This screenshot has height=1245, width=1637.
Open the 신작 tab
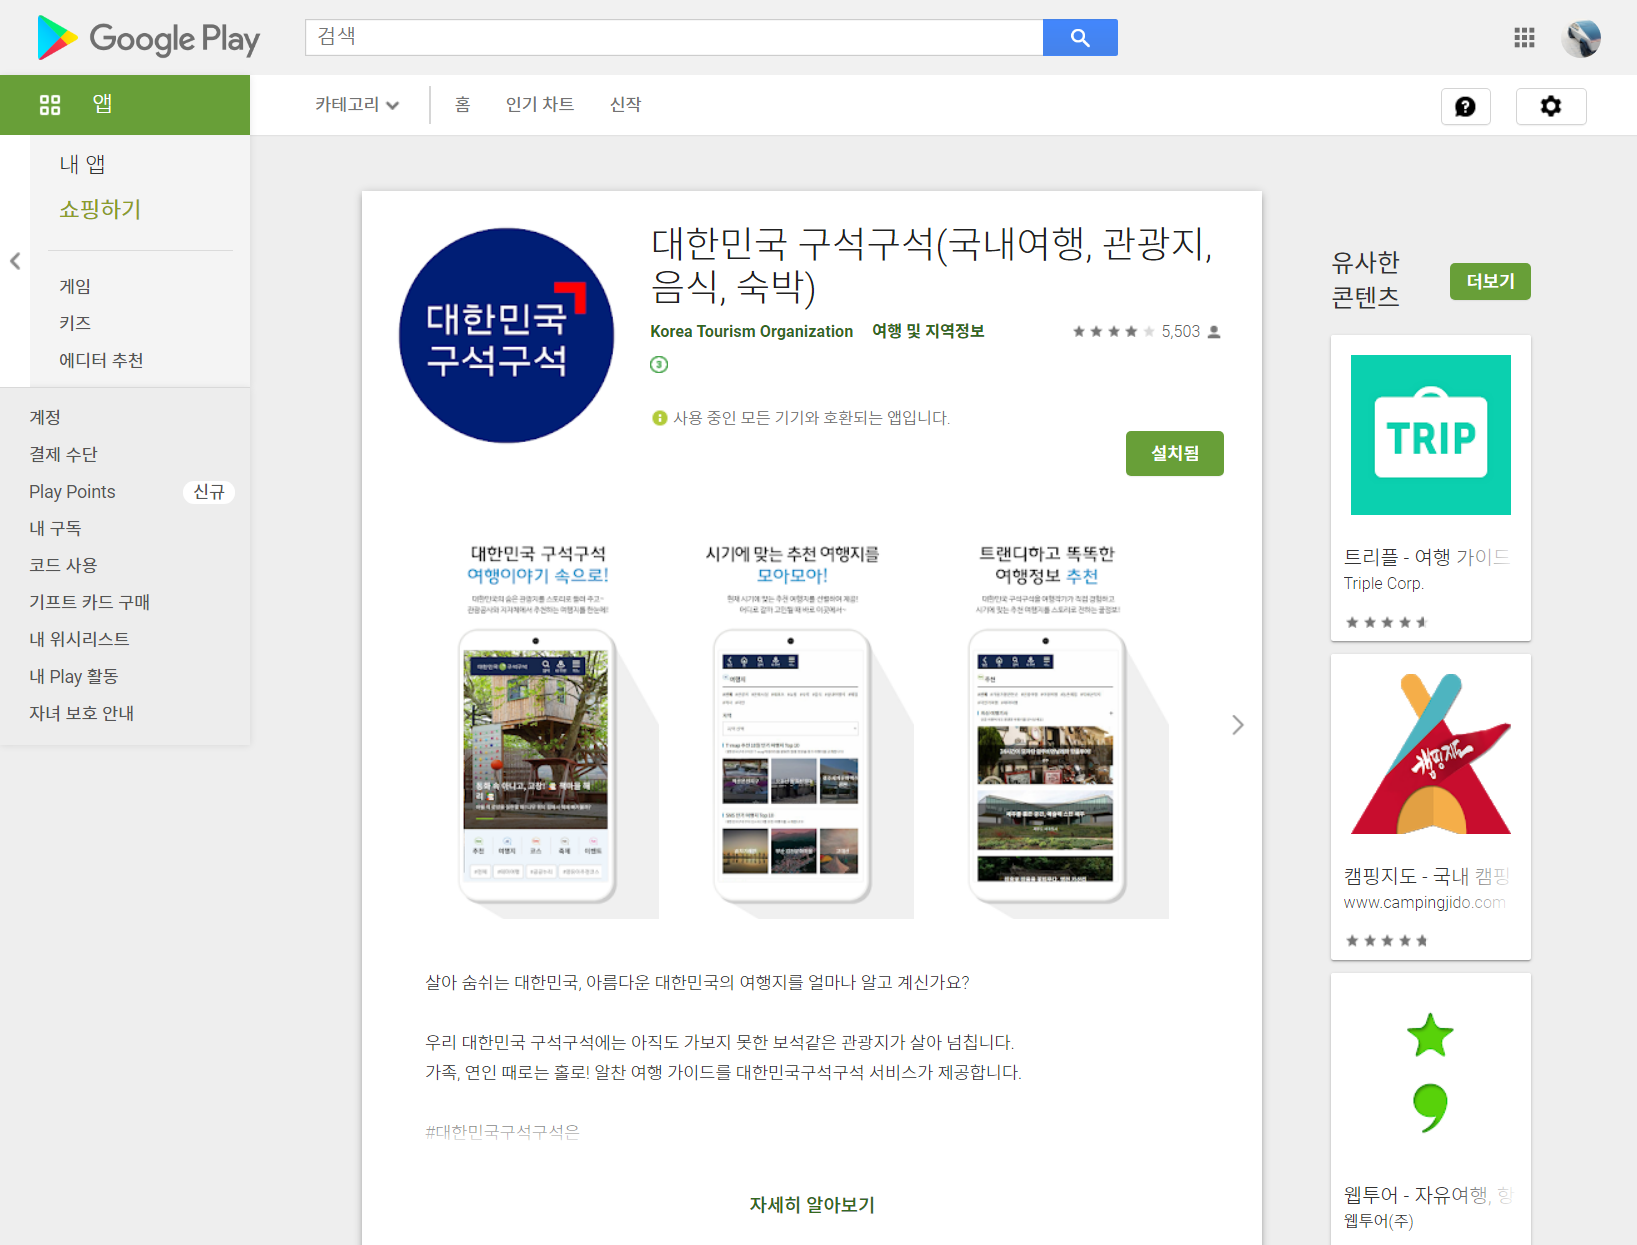point(626,104)
